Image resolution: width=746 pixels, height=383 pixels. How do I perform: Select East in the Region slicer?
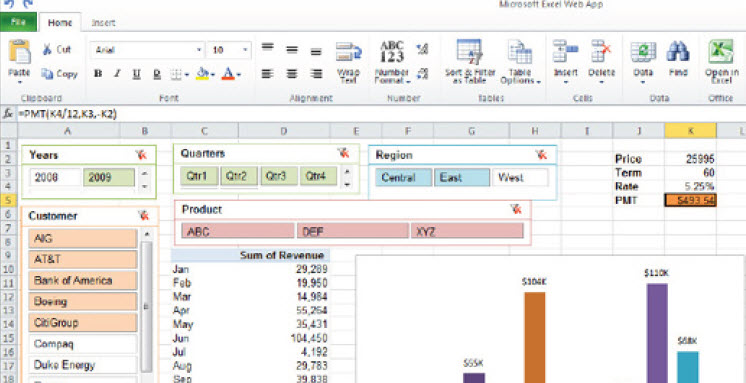(x=462, y=177)
